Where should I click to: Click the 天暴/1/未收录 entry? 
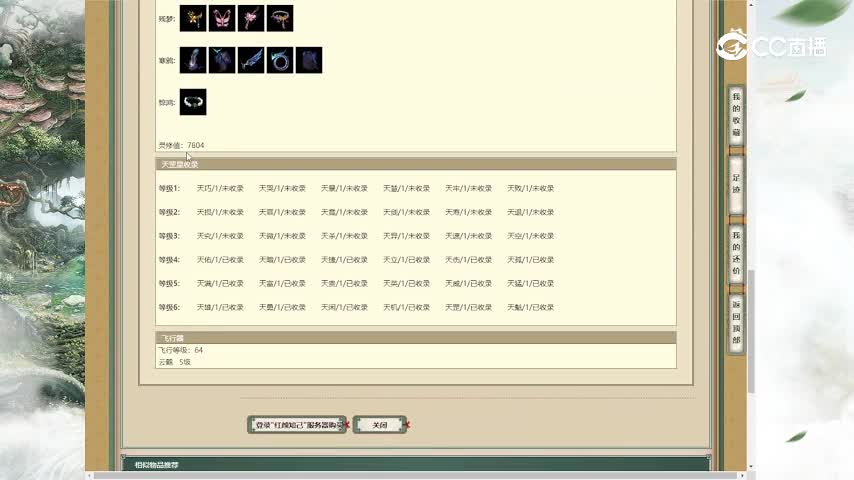(344, 189)
